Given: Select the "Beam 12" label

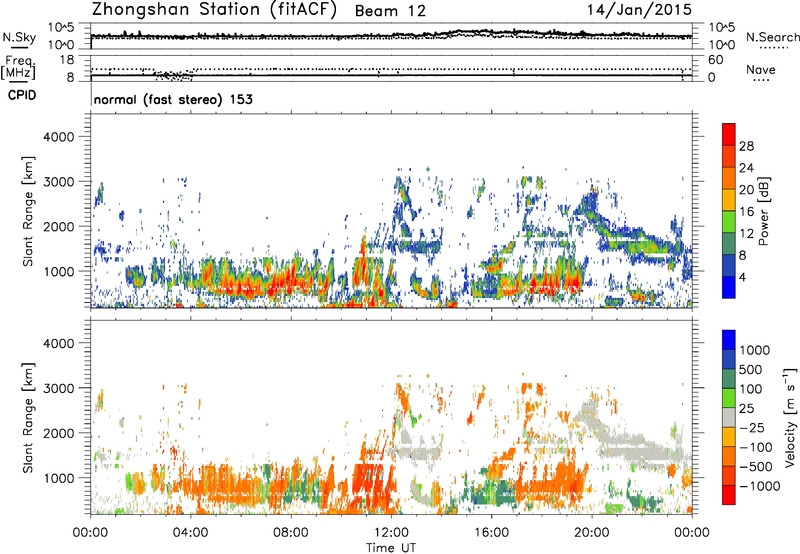Looking at the screenshot, I should click(x=390, y=11).
